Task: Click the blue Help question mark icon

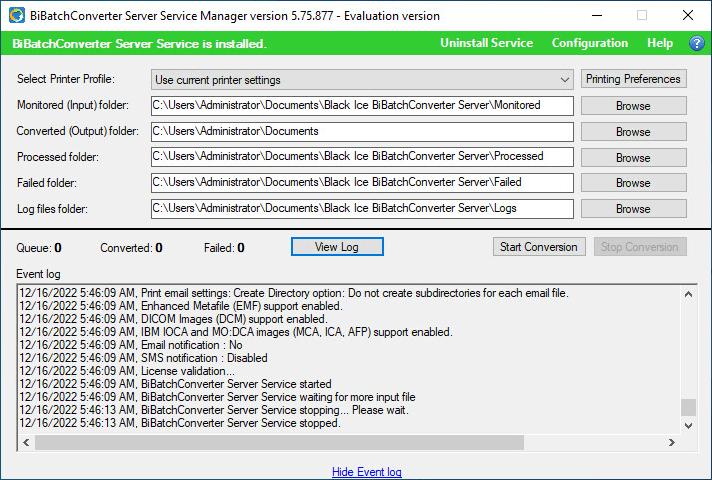Action: tap(697, 43)
